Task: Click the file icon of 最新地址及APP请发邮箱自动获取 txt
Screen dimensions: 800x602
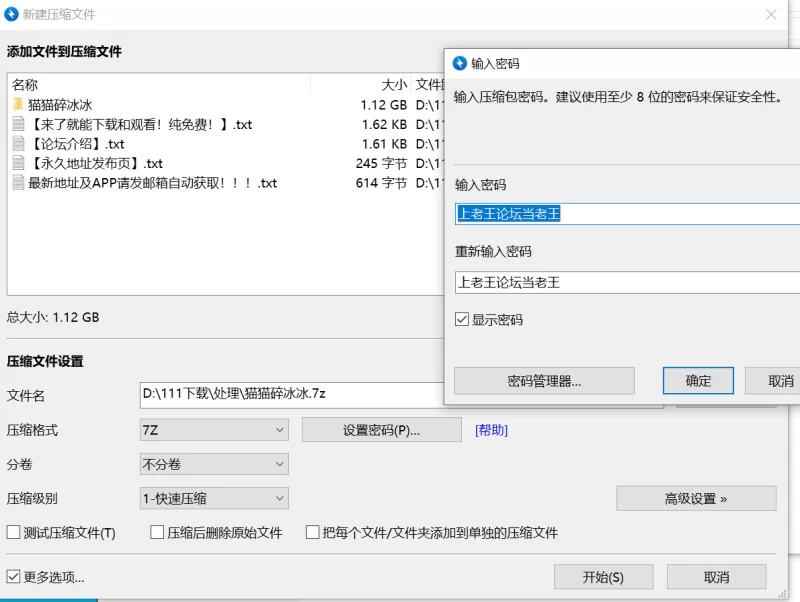Action: (x=18, y=182)
